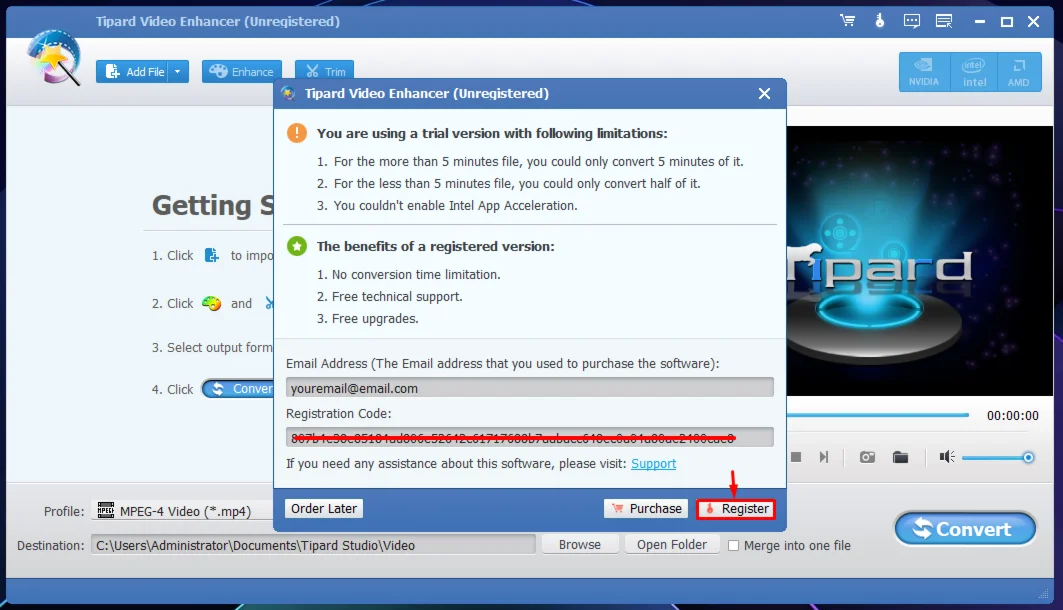
Task: Click the register key icon in title bar
Action: coord(880,20)
